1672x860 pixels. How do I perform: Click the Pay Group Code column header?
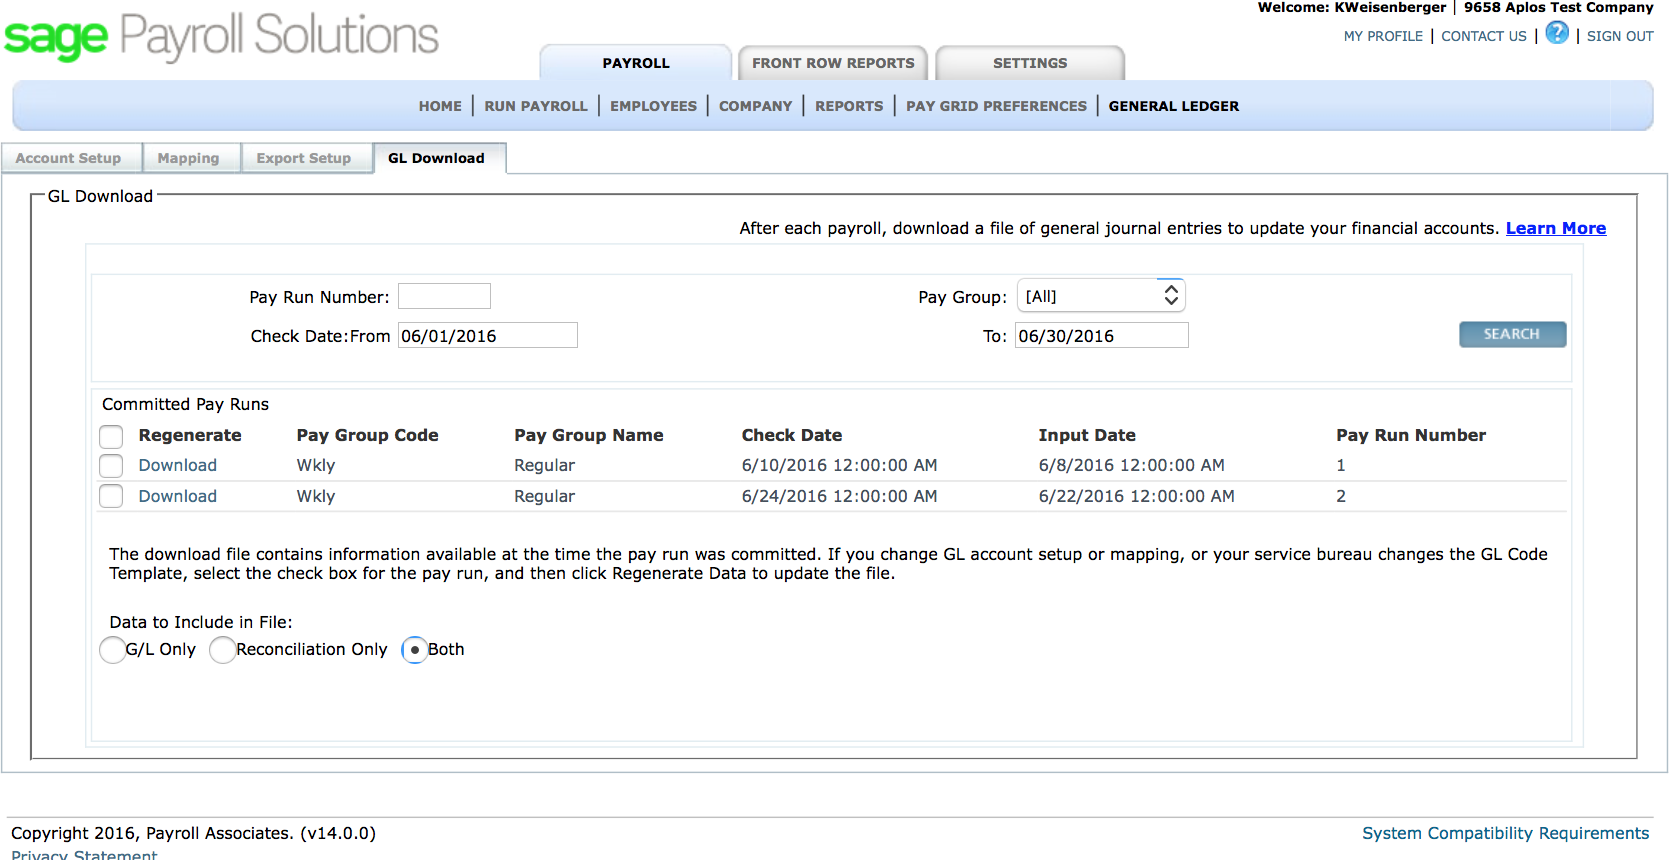(367, 435)
